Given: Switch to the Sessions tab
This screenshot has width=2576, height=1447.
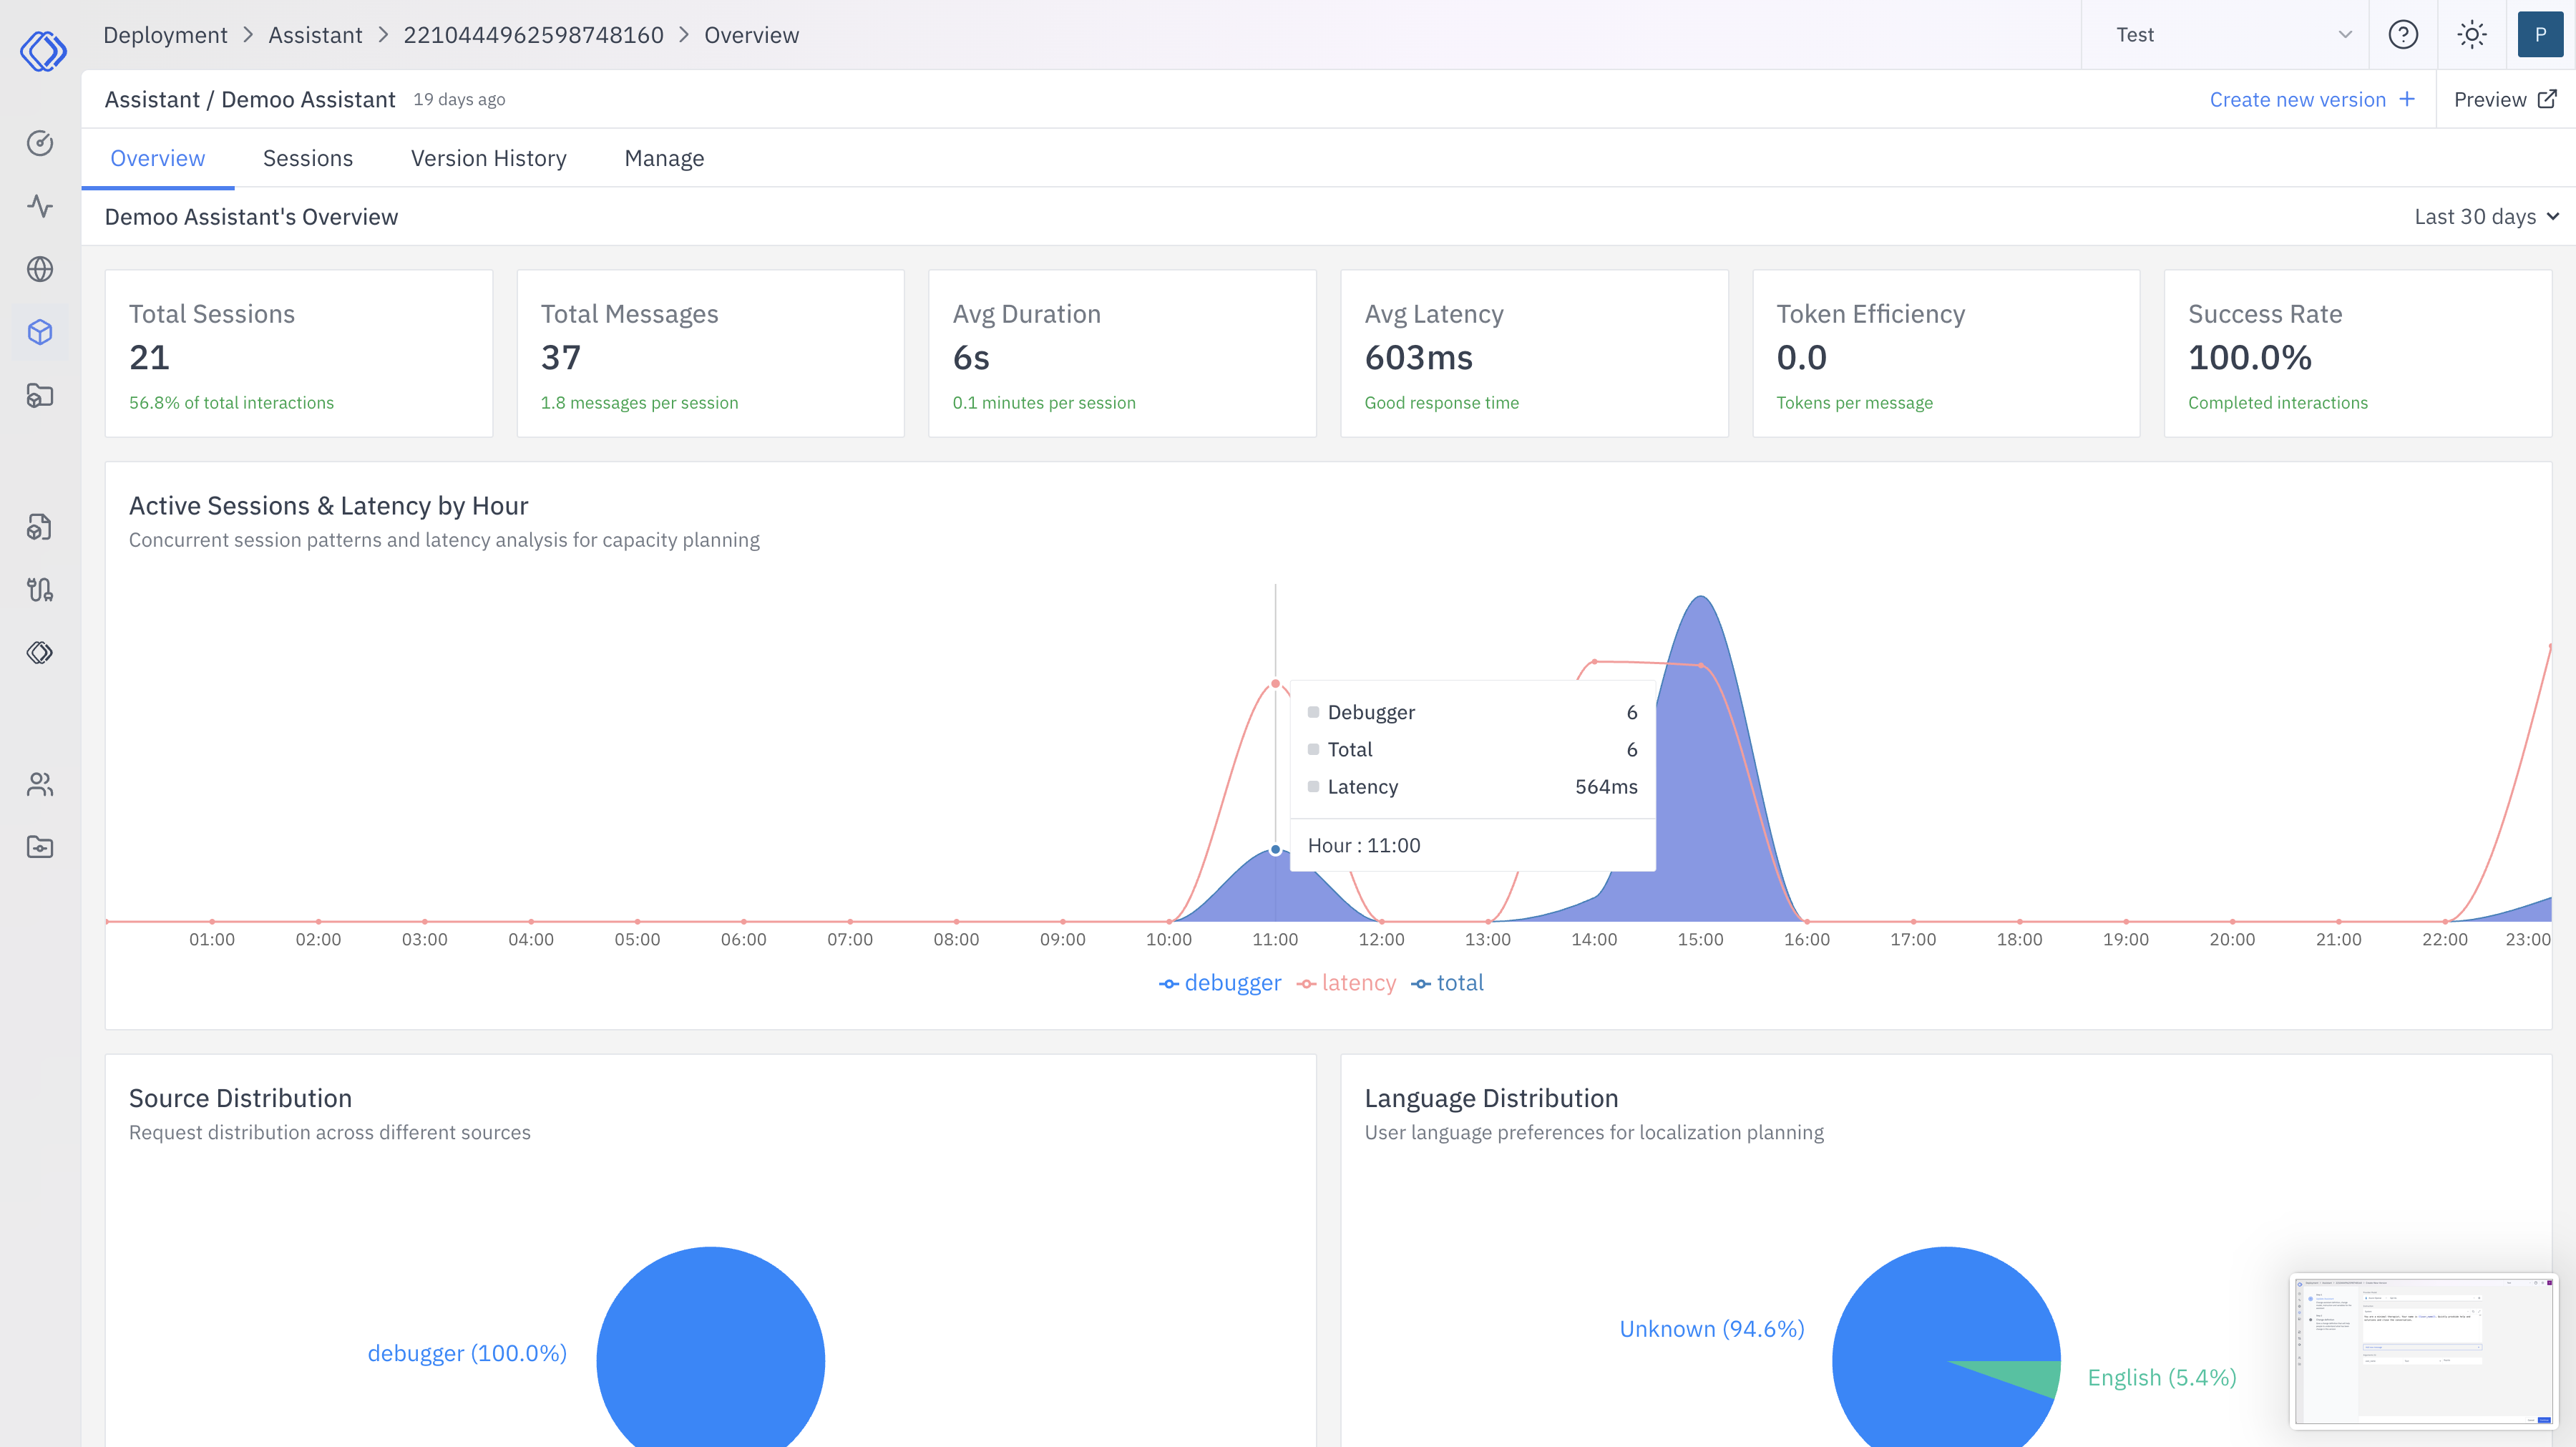Looking at the screenshot, I should [x=308, y=158].
